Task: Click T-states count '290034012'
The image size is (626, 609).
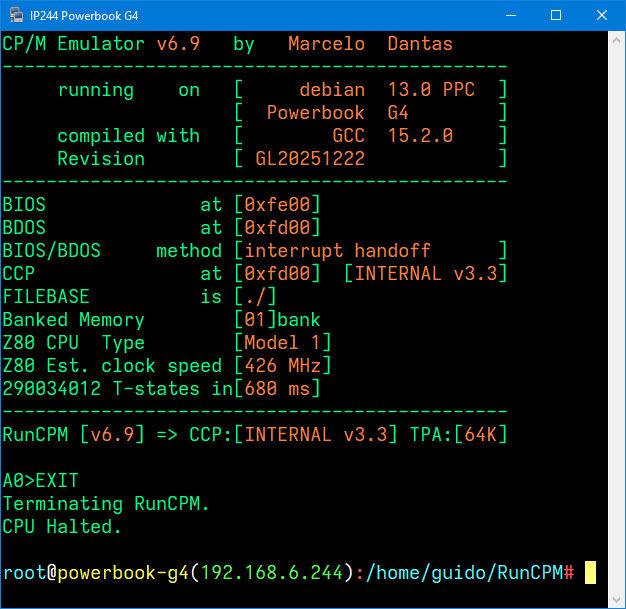Action: (52, 389)
